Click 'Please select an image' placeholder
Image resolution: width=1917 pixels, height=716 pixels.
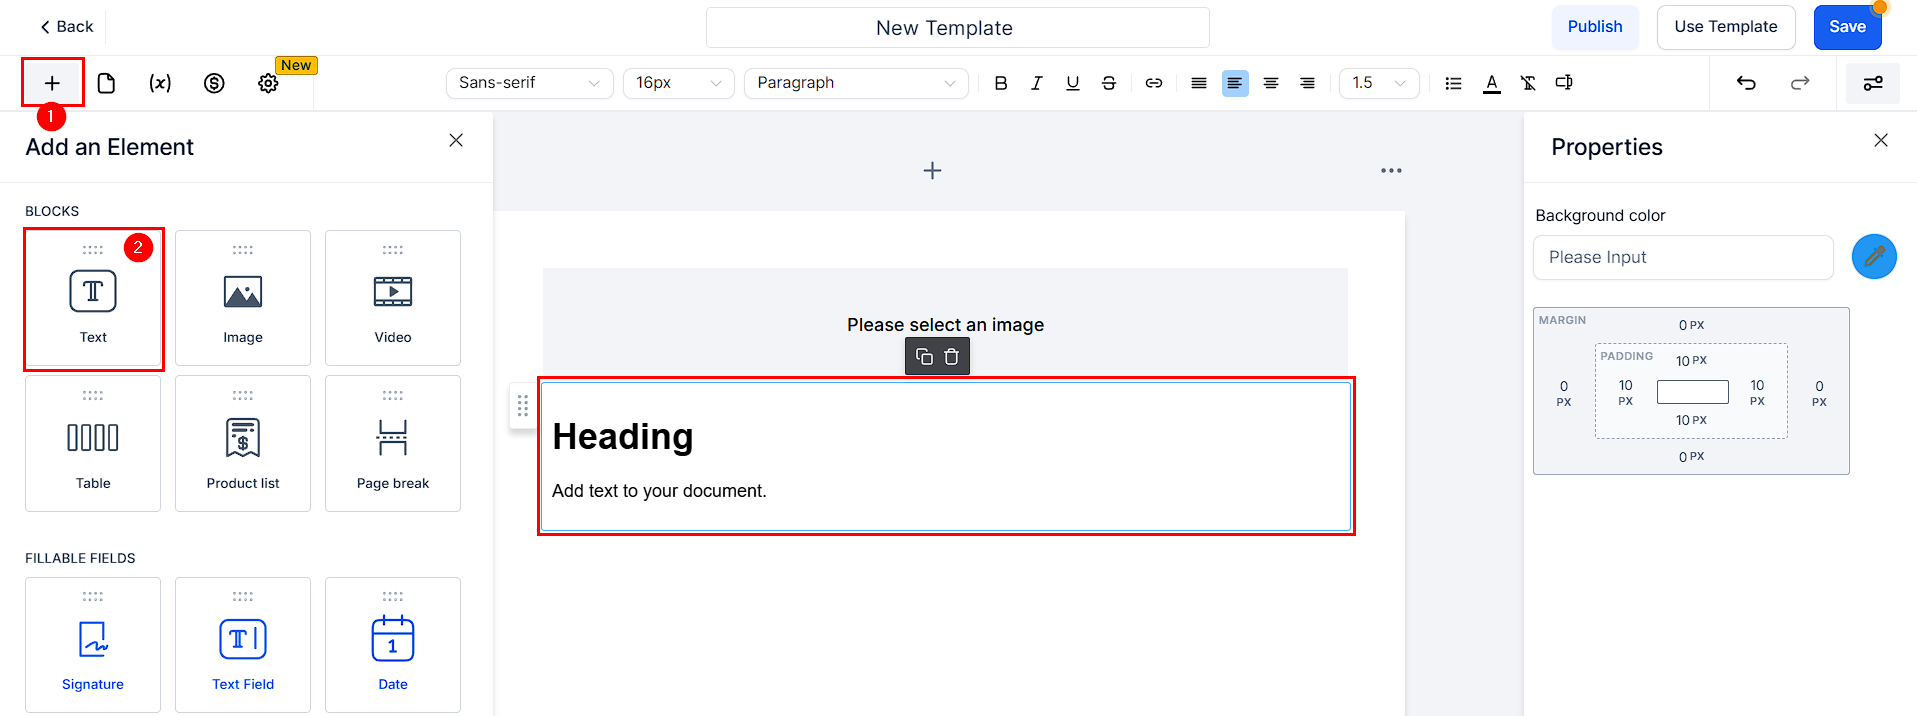pos(945,325)
